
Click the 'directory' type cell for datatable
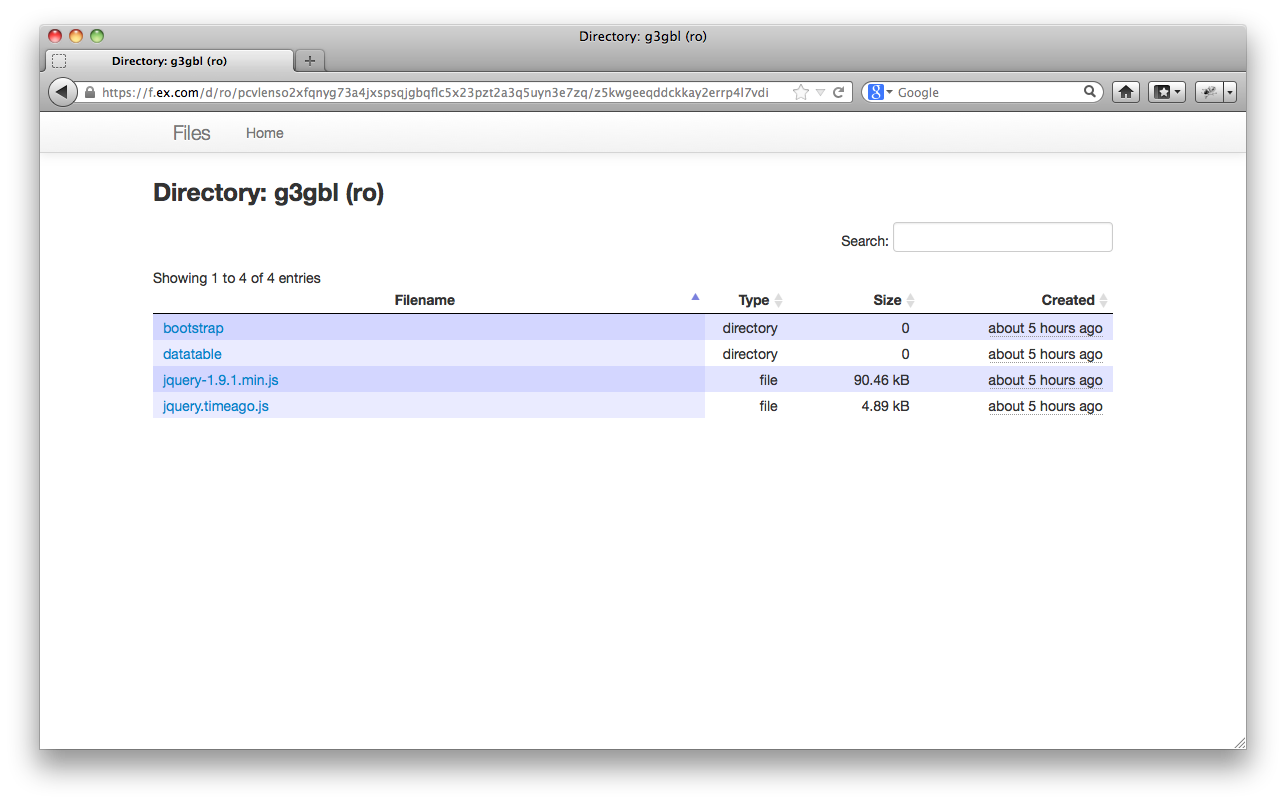(x=750, y=354)
